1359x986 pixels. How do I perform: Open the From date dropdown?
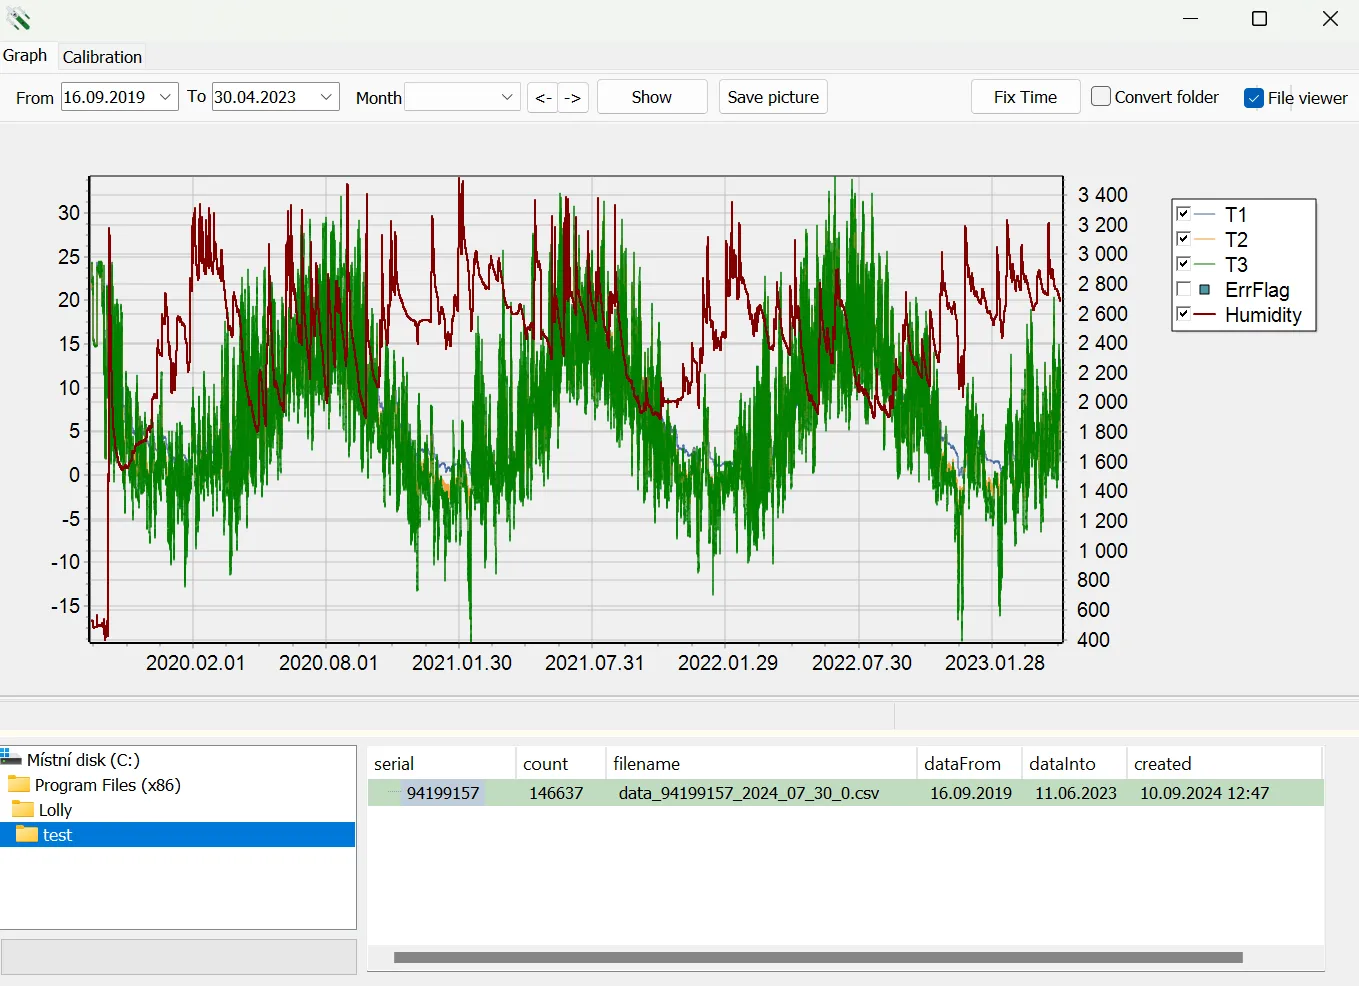point(164,96)
